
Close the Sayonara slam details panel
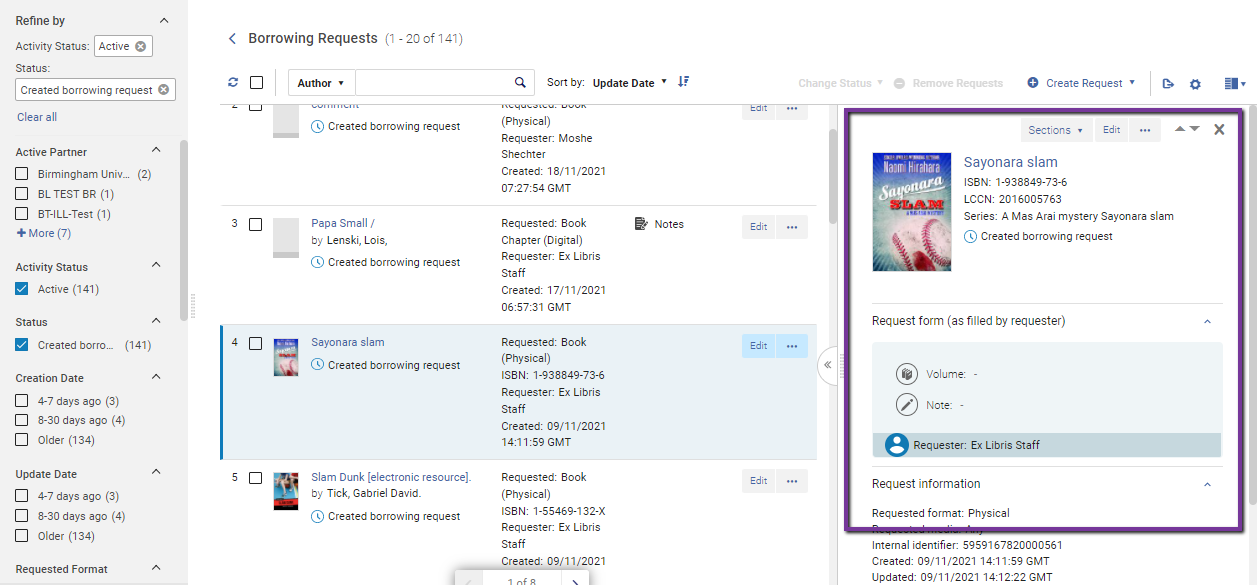(1219, 130)
